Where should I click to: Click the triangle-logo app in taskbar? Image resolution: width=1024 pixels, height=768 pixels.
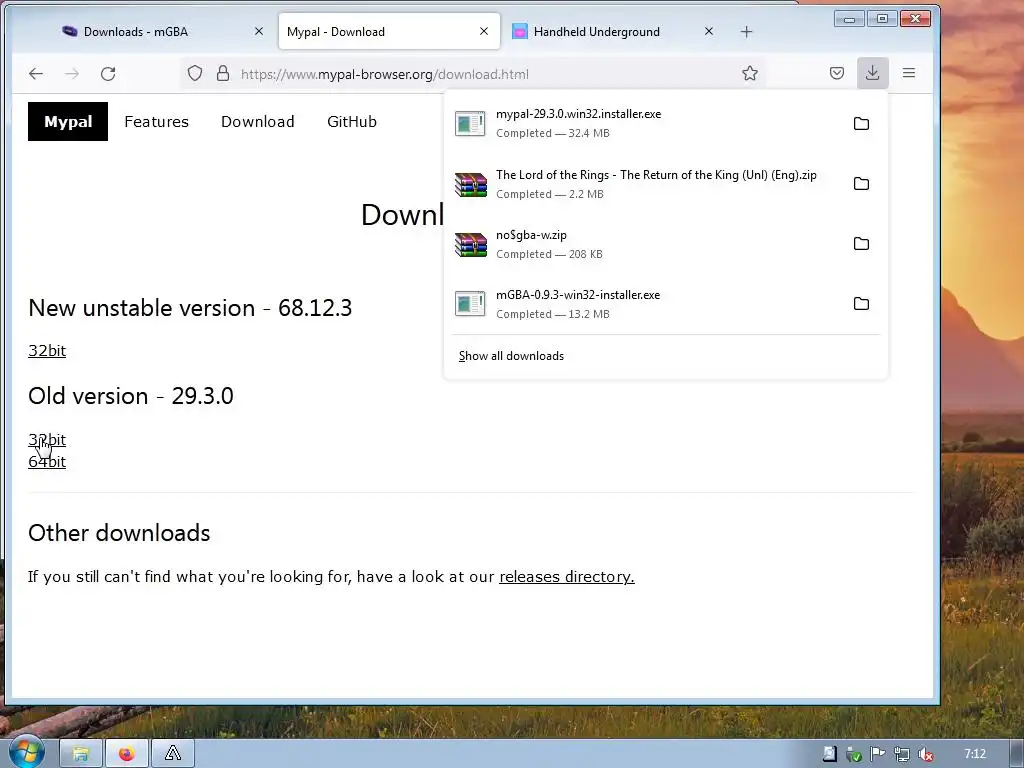pyautogui.click(x=173, y=754)
